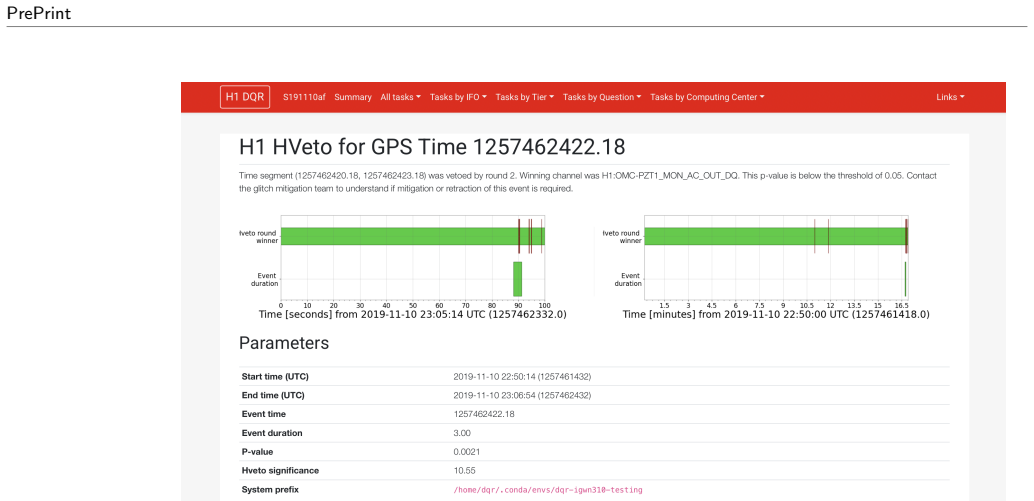
Task: Expand the All tasks dropdown
Action: (x=400, y=97)
